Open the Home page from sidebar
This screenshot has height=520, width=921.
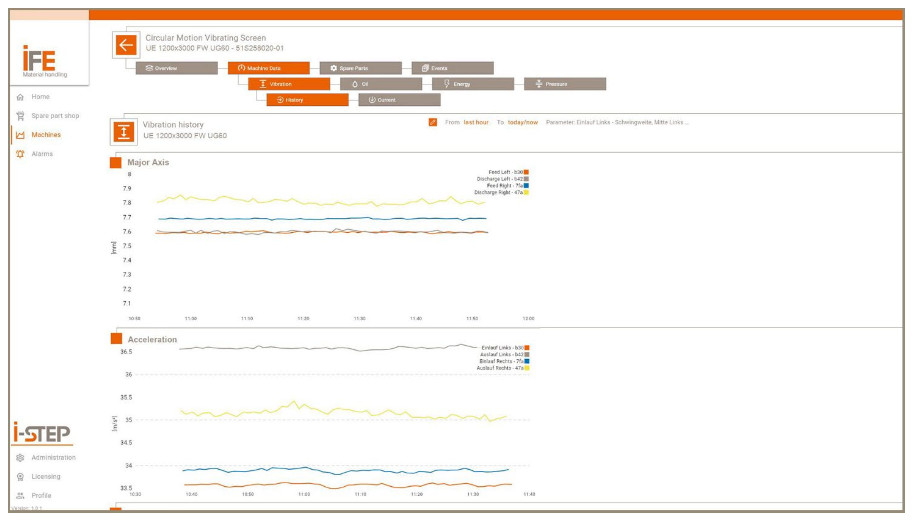coord(40,97)
